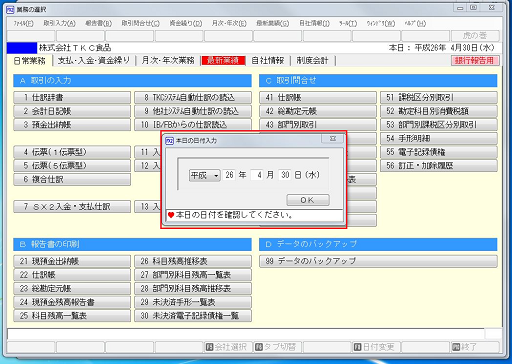Open 55 電子記録債権
512x364 pixels.
[x=439, y=152]
